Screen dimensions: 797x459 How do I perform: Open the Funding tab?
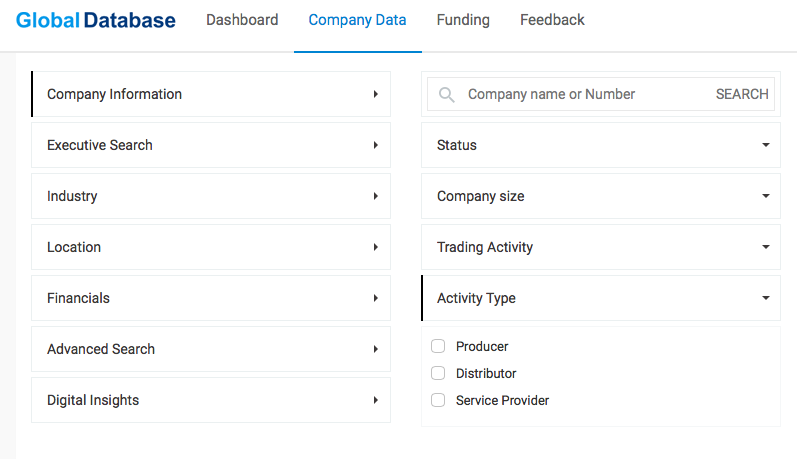[463, 20]
